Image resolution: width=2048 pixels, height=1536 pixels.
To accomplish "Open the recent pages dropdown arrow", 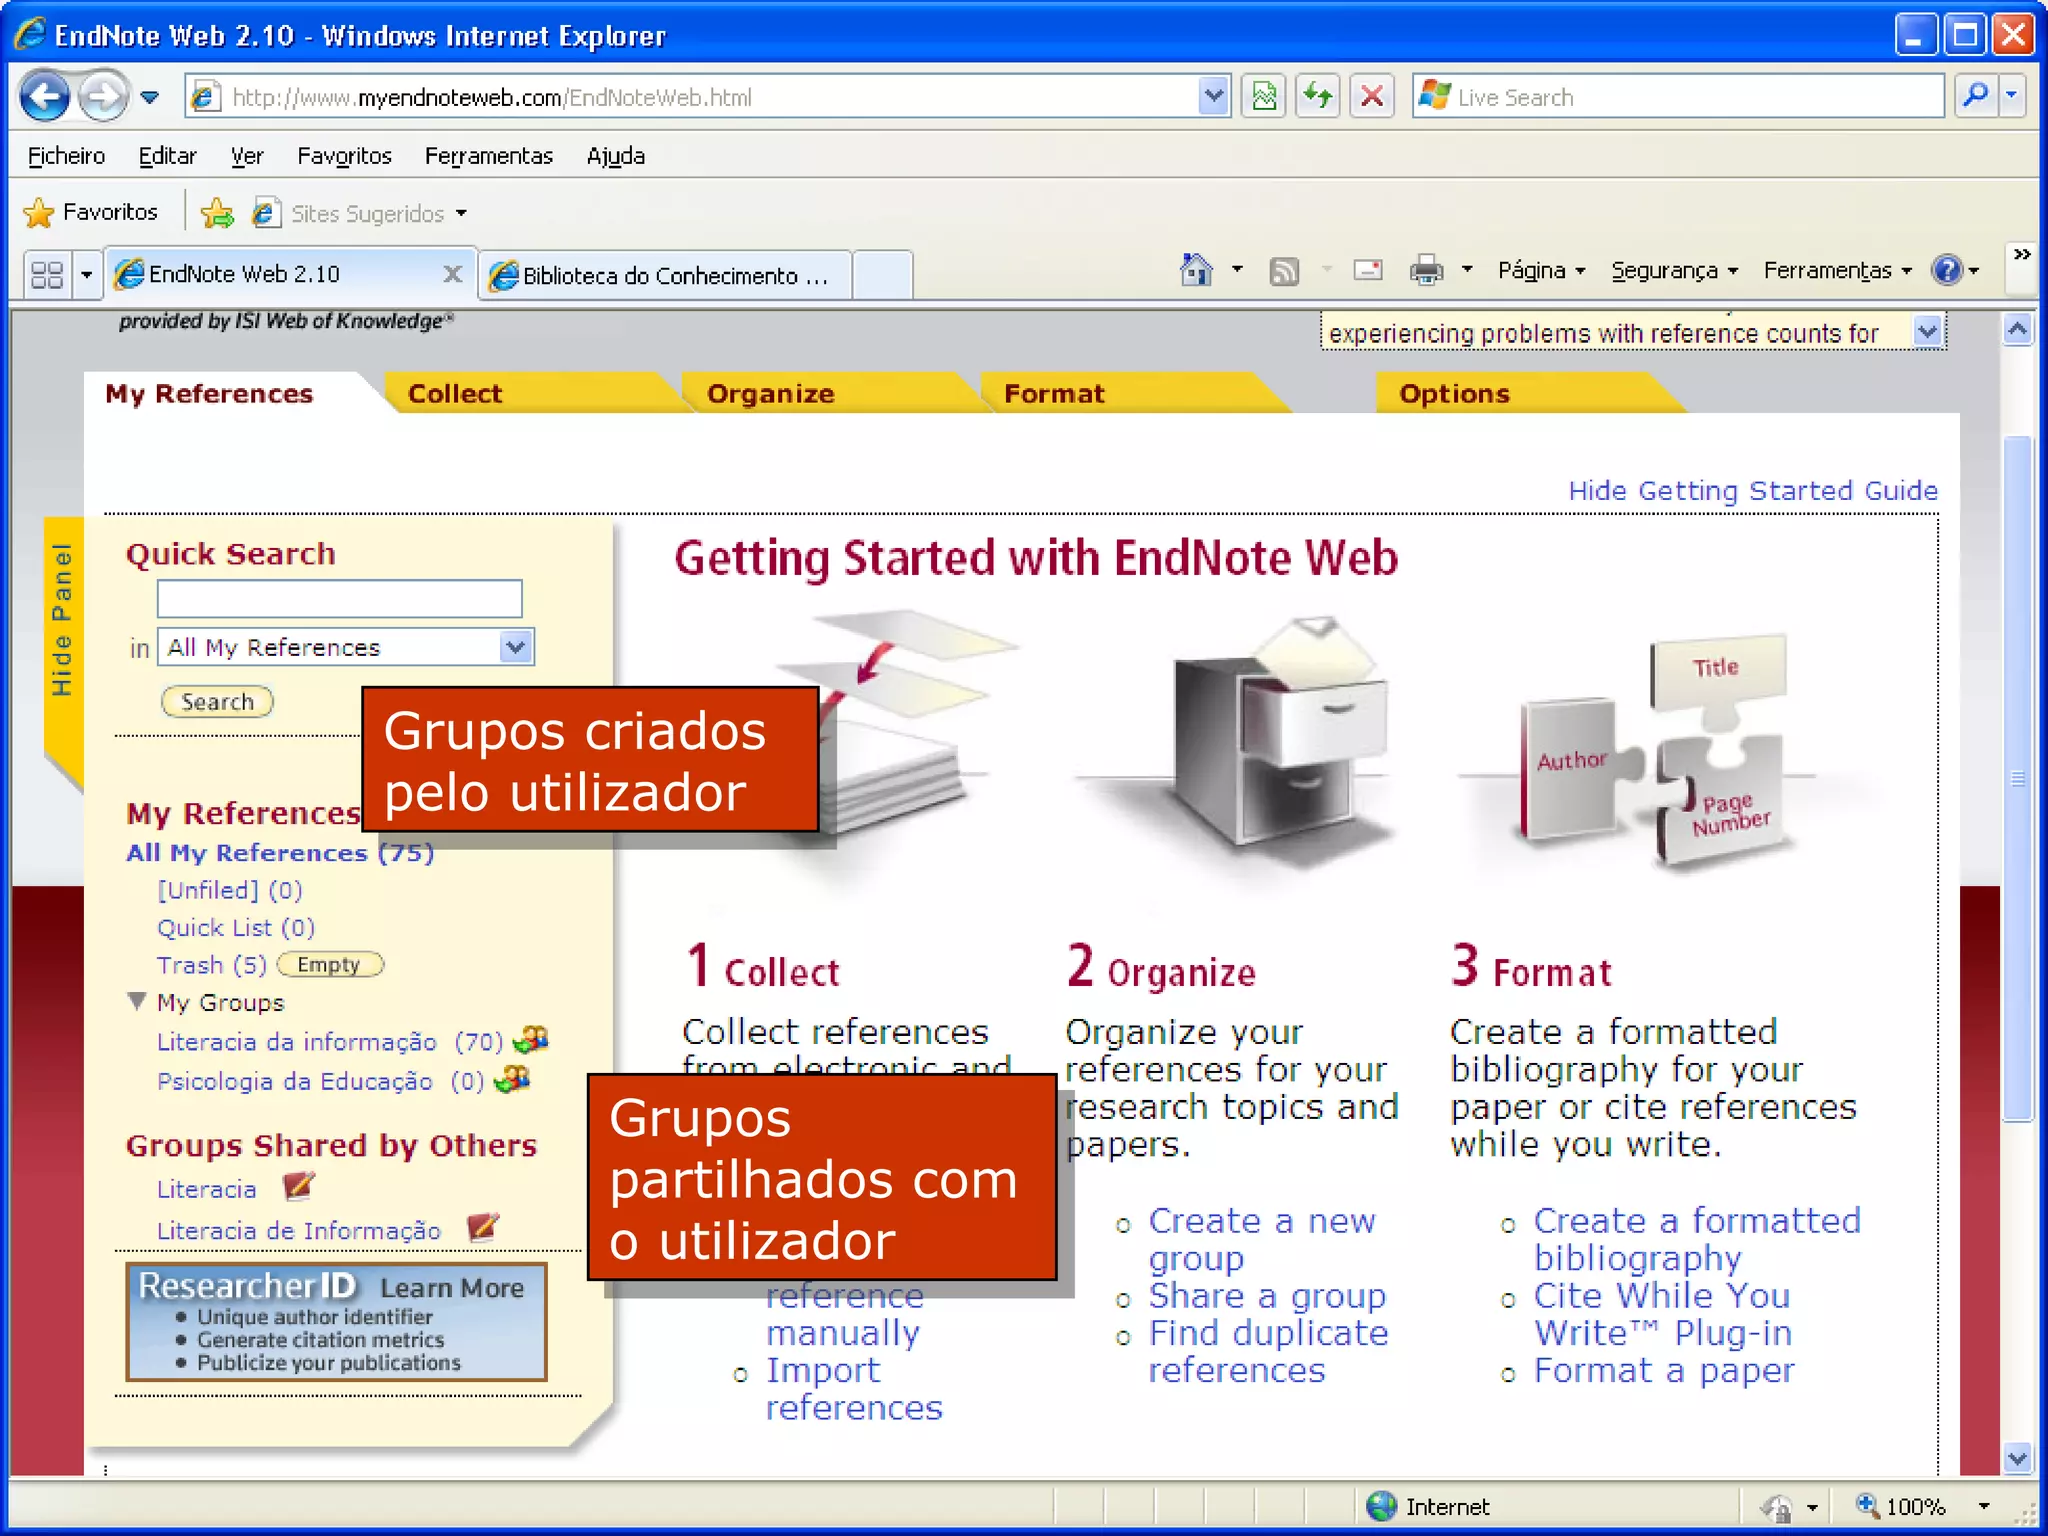I will click(150, 97).
